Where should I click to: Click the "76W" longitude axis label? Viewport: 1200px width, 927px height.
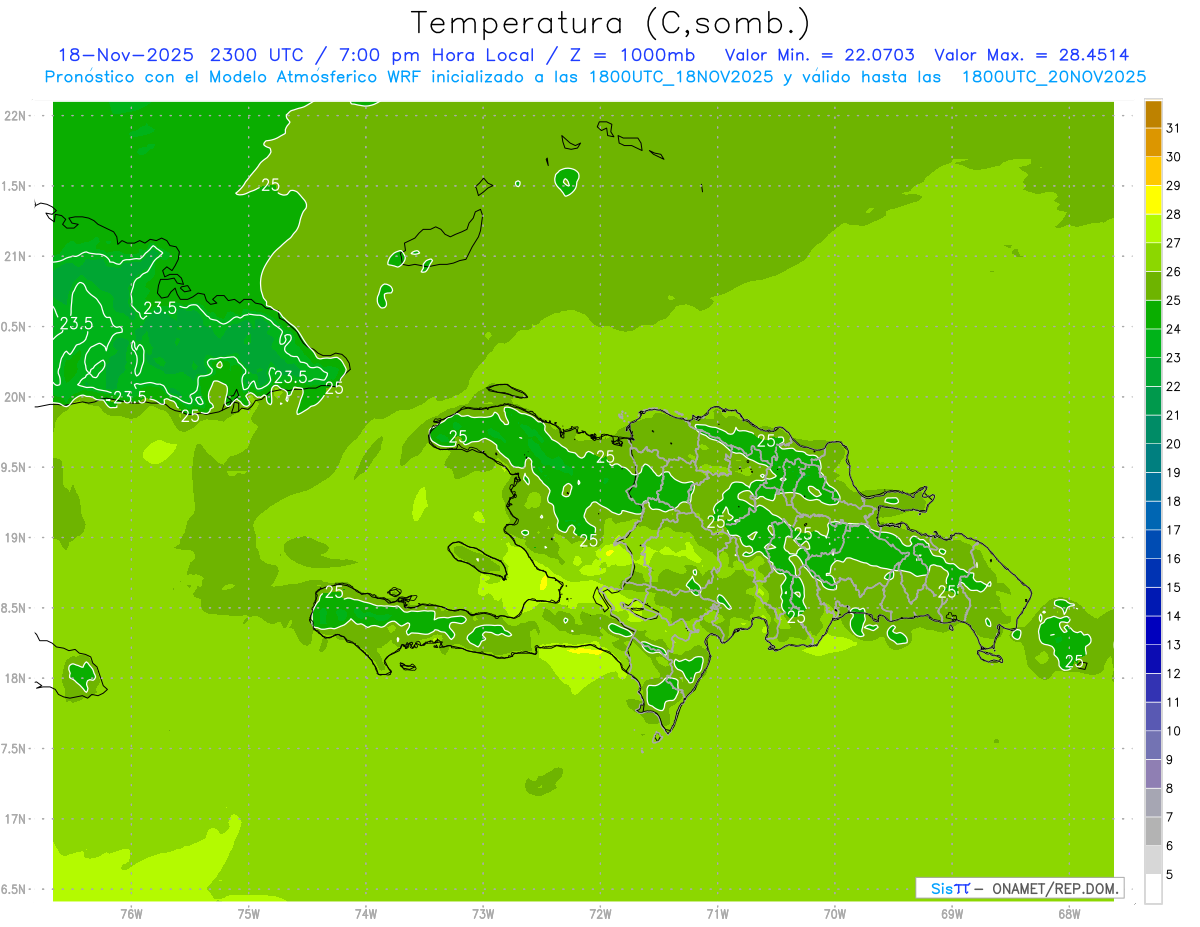(x=131, y=914)
